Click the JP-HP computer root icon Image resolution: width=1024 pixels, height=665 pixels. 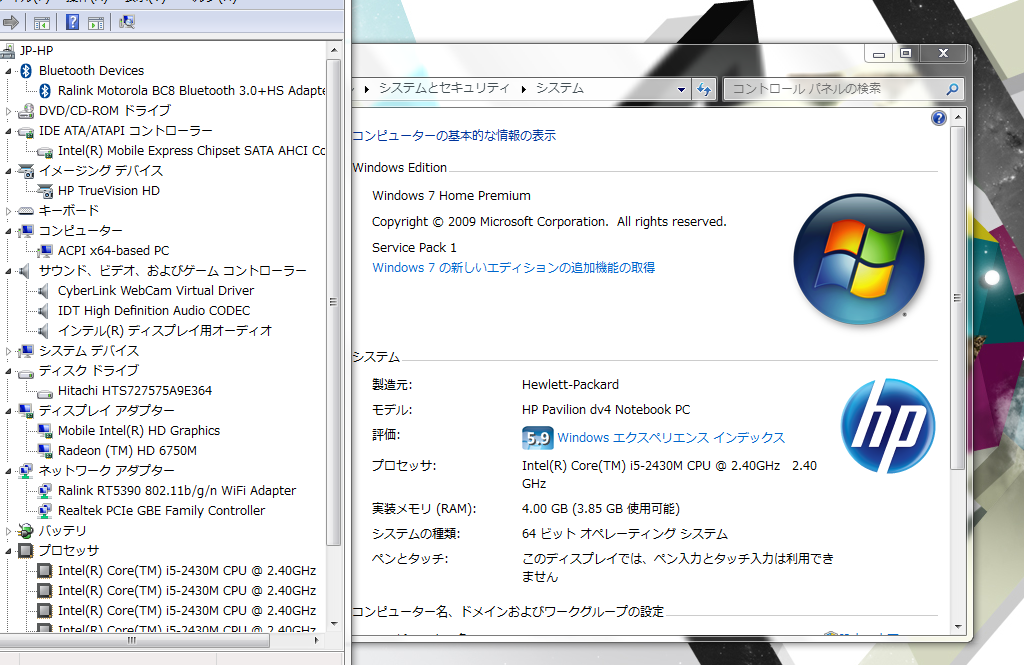tap(8, 50)
